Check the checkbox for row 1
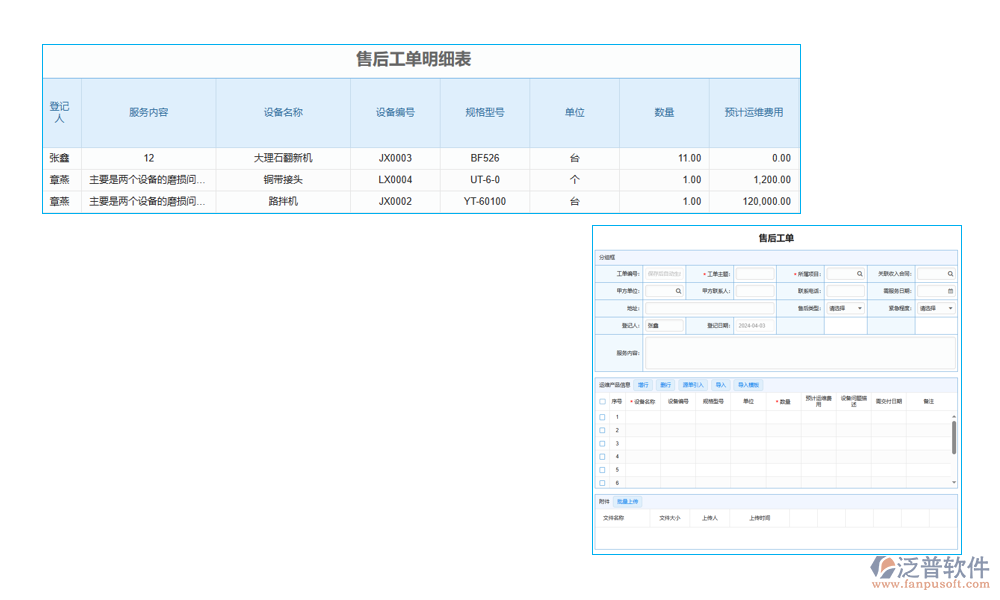The image size is (1000, 600). point(602,417)
